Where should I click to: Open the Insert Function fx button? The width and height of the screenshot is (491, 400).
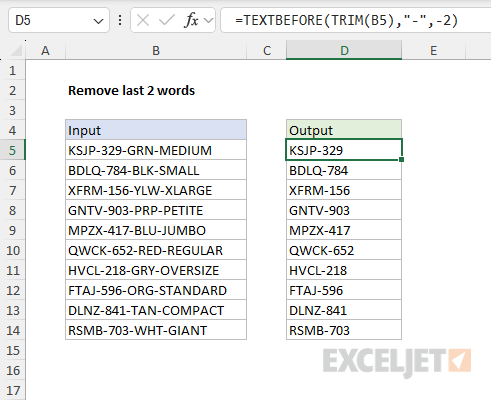pos(191,21)
